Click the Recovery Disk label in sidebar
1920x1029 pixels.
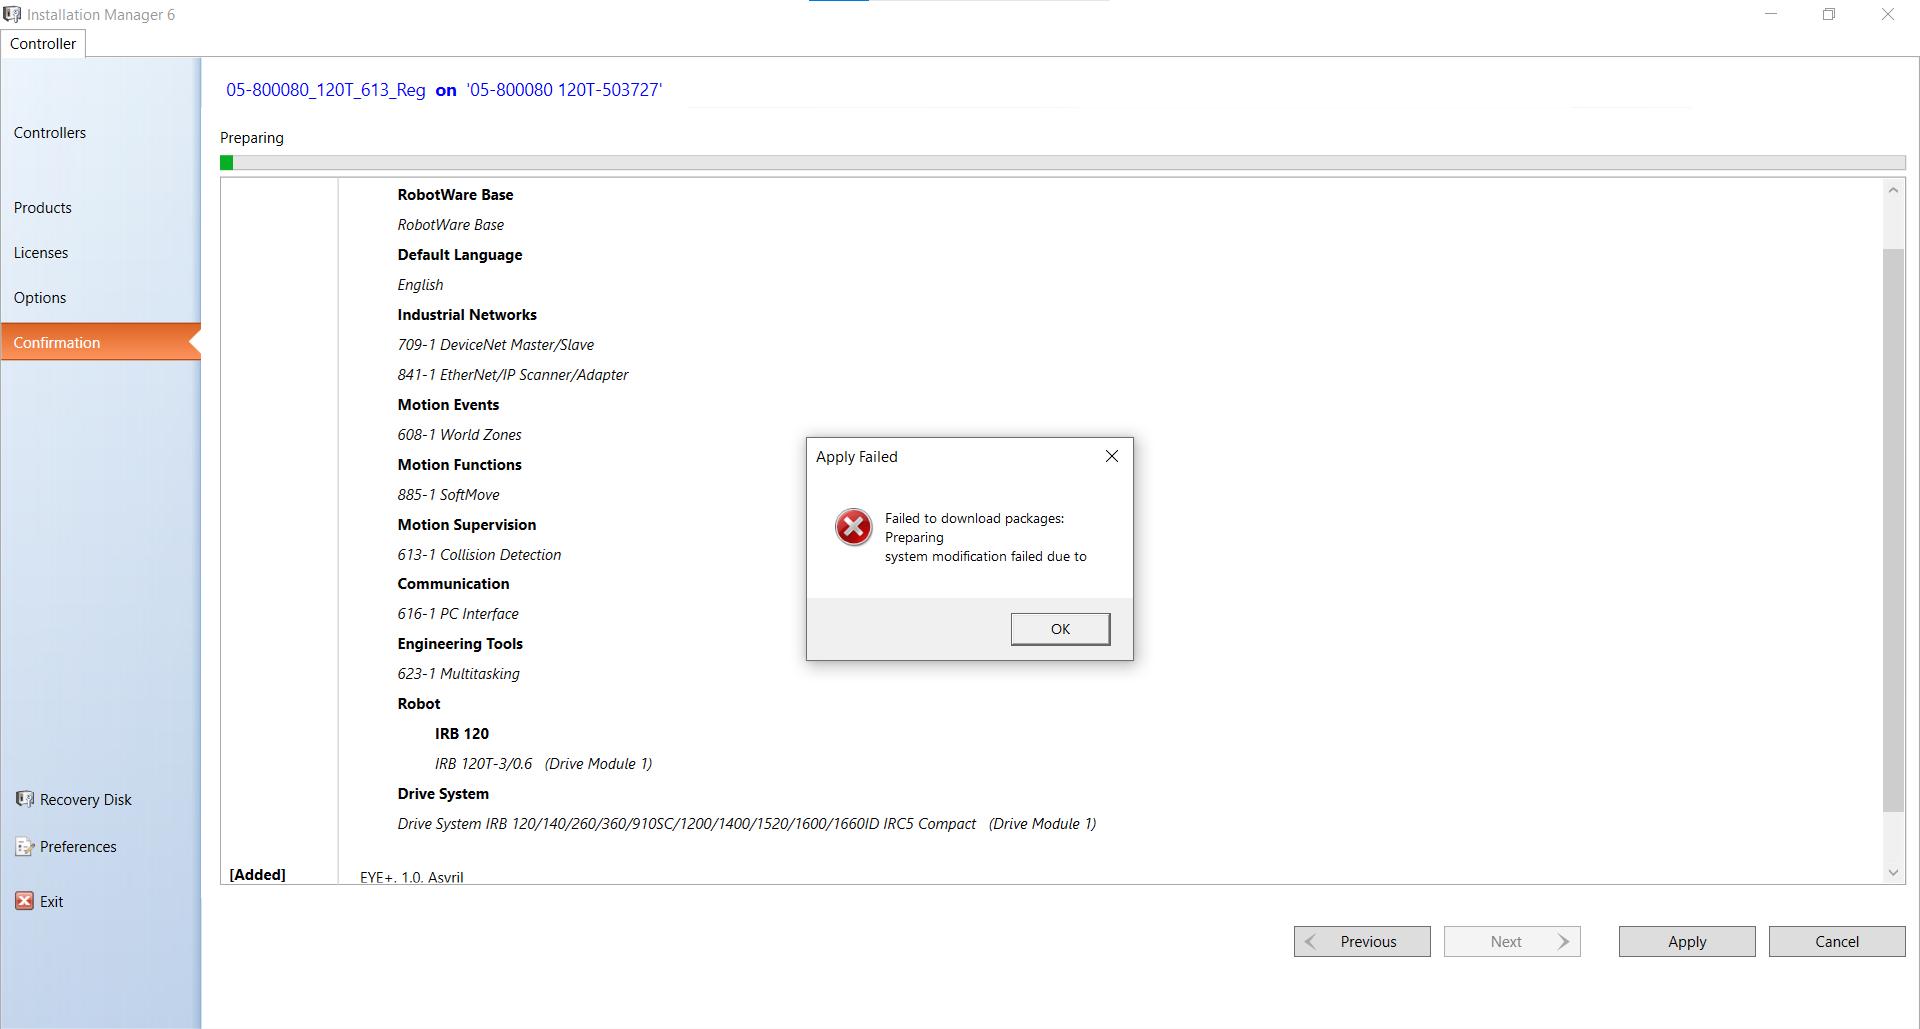[x=86, y=800]
